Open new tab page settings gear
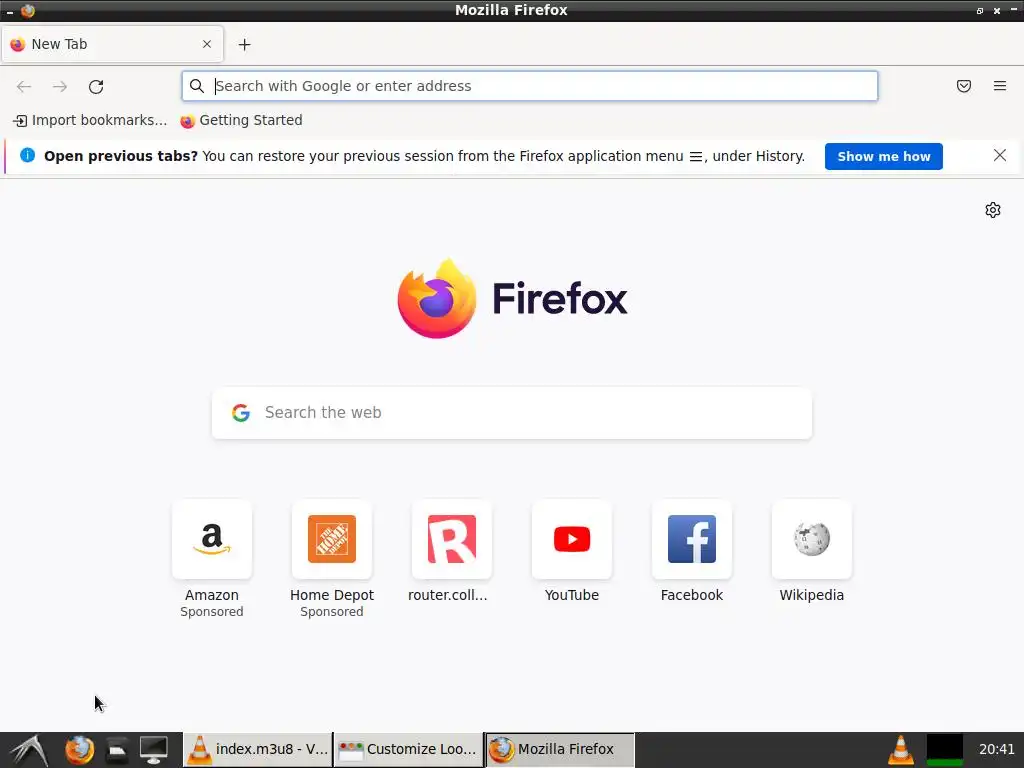The height and width of the screenshot is (768, 1024). (x=993, y=210)
